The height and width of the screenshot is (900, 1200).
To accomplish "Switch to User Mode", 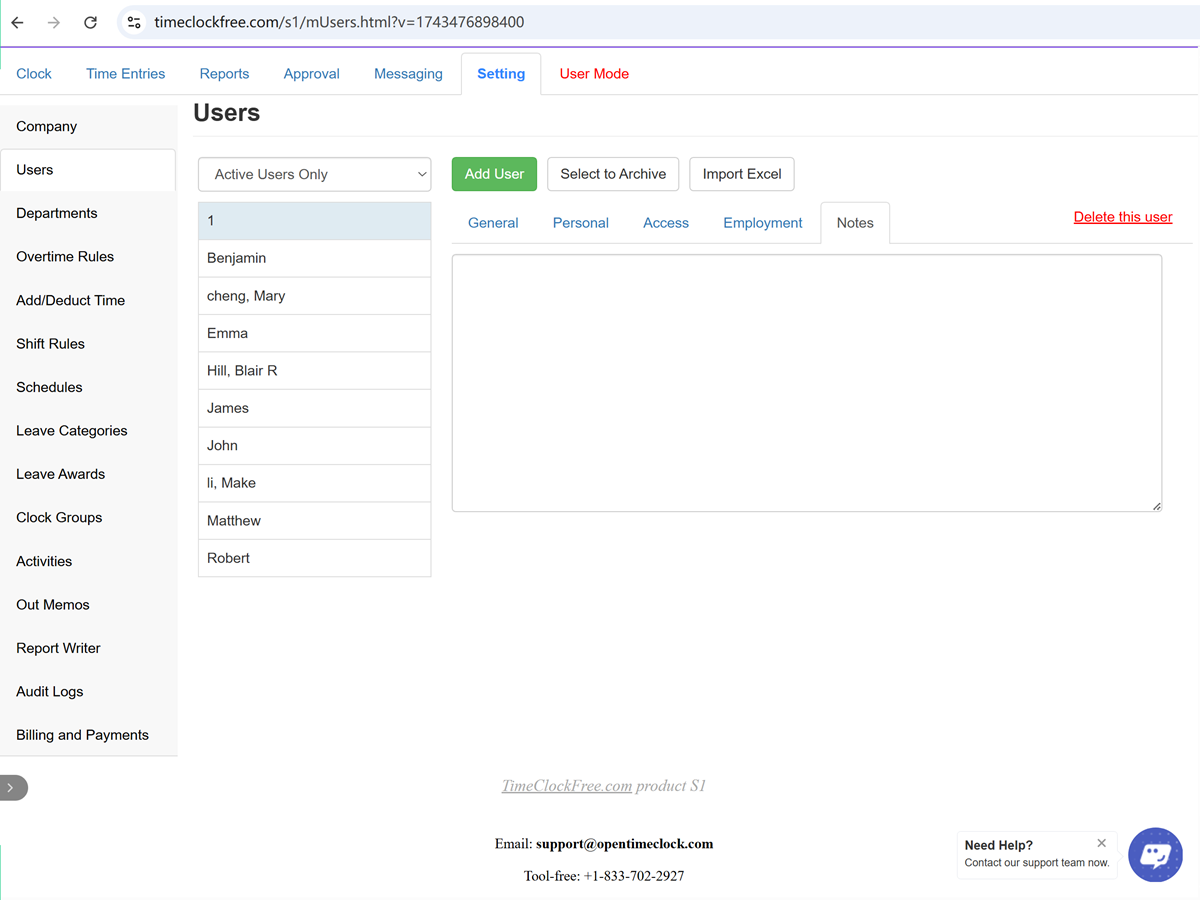I will point(594,74).
